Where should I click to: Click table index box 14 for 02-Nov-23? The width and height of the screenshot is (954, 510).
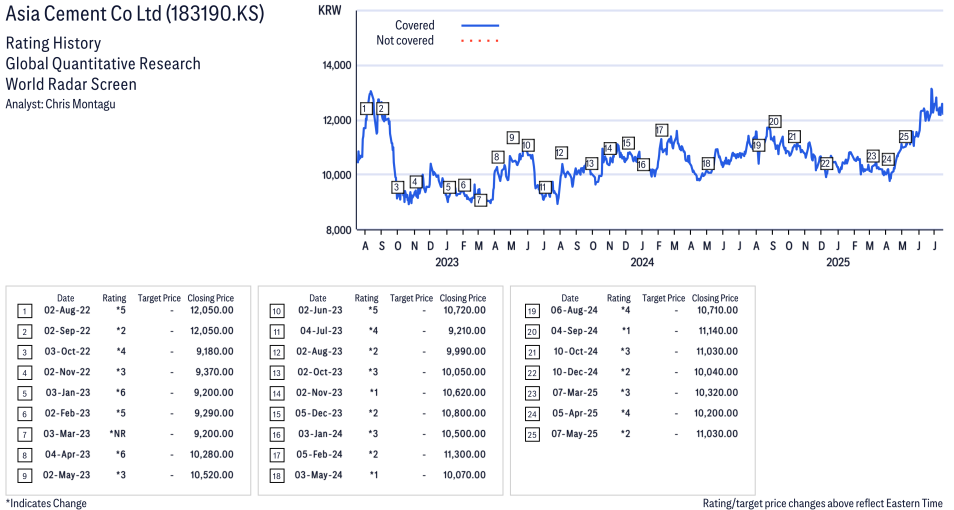277,394
